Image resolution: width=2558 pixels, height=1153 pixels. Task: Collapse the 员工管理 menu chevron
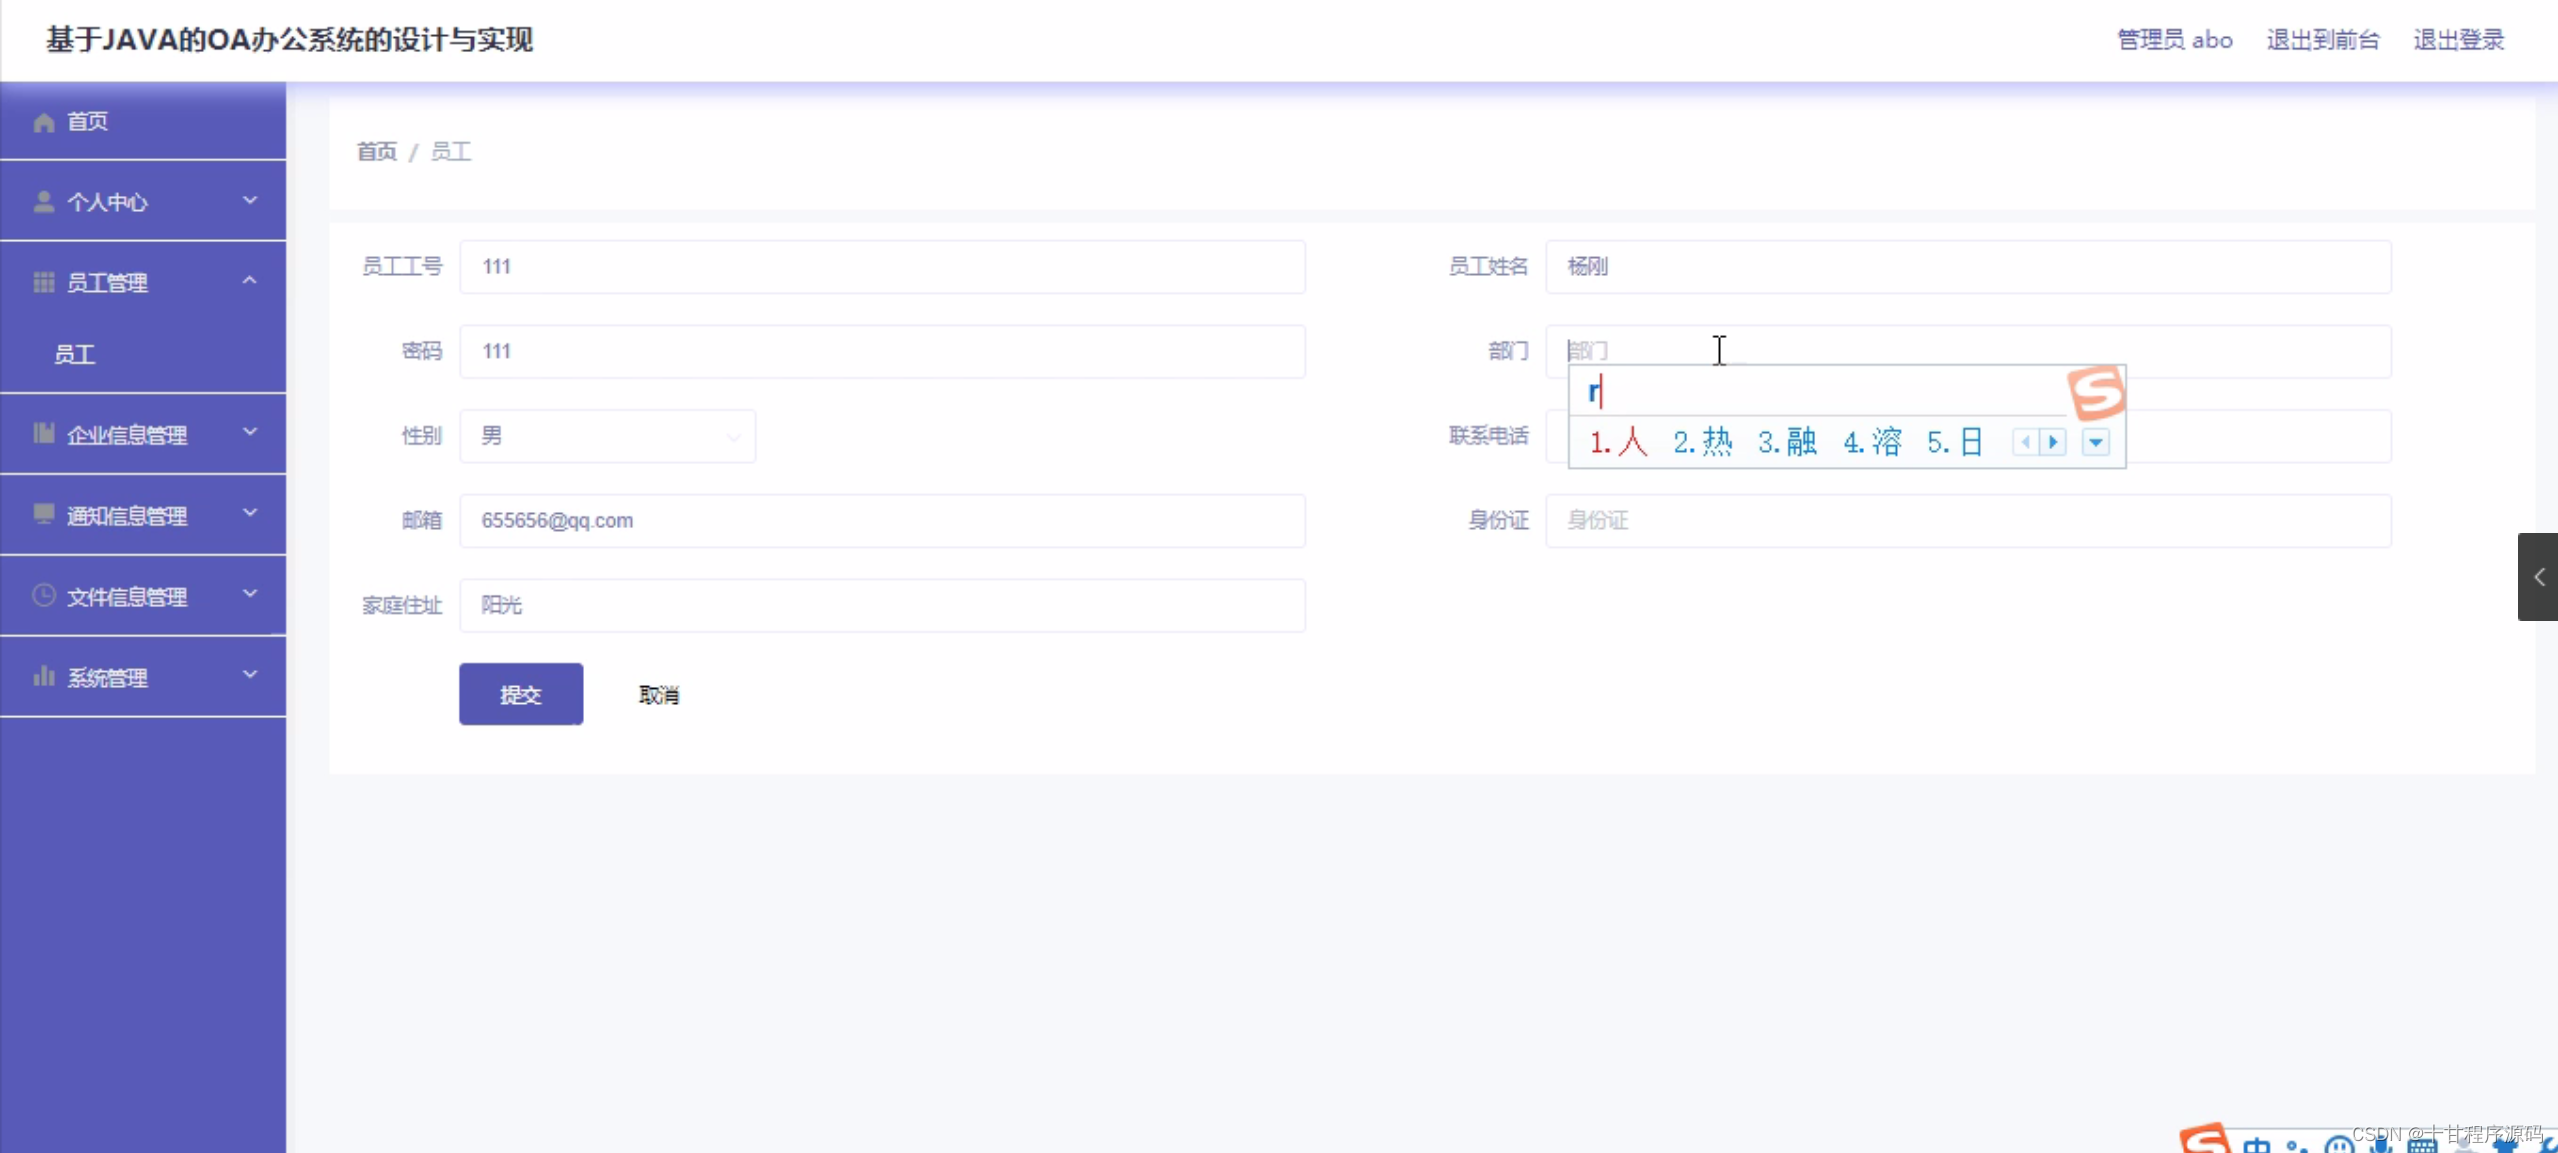point(250,281)
